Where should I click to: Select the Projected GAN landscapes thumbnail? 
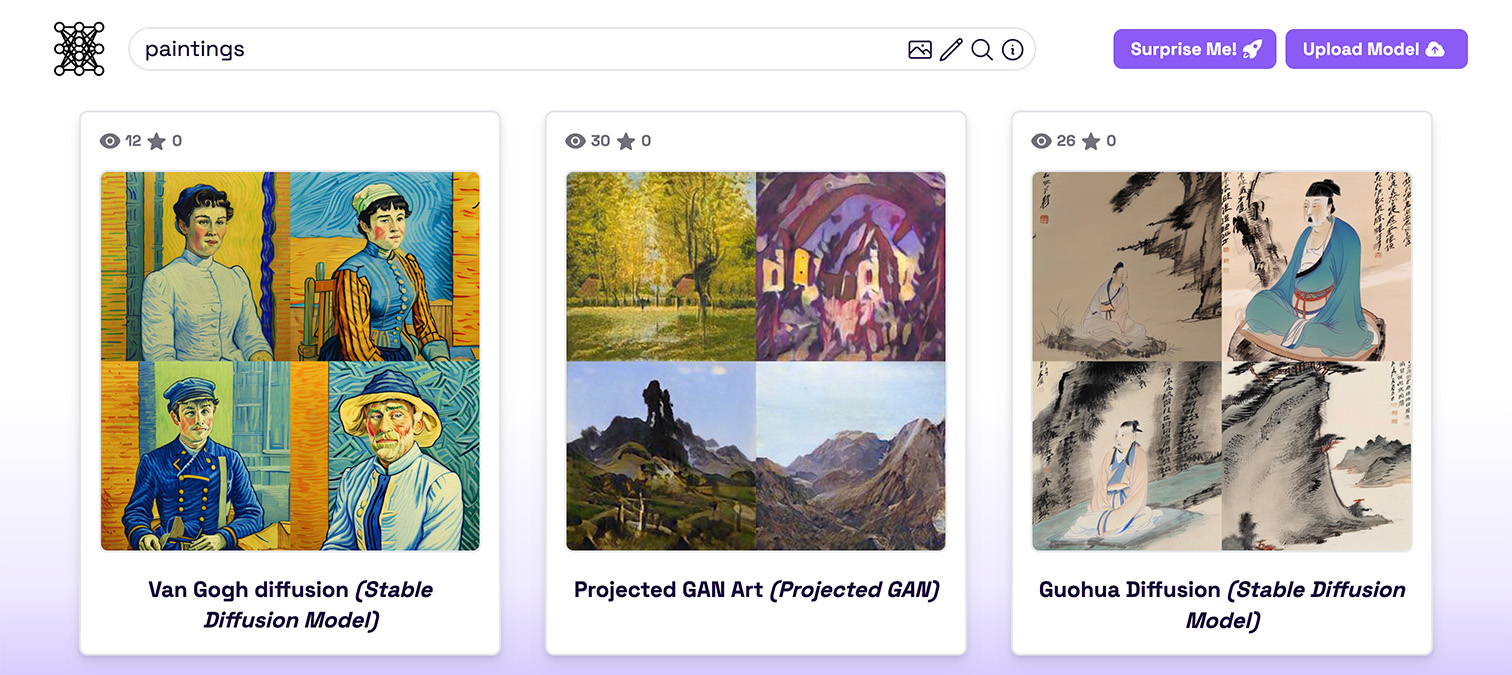click(x=756, y=361)
